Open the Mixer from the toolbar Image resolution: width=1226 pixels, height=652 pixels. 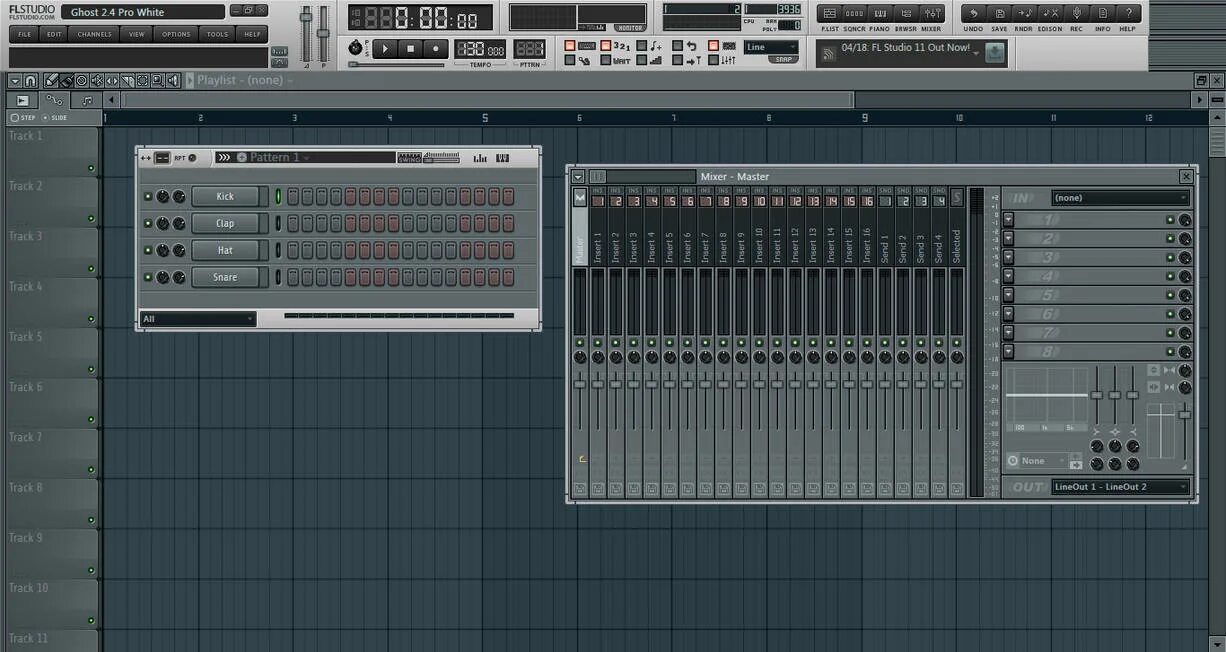[x=932, y=12]
